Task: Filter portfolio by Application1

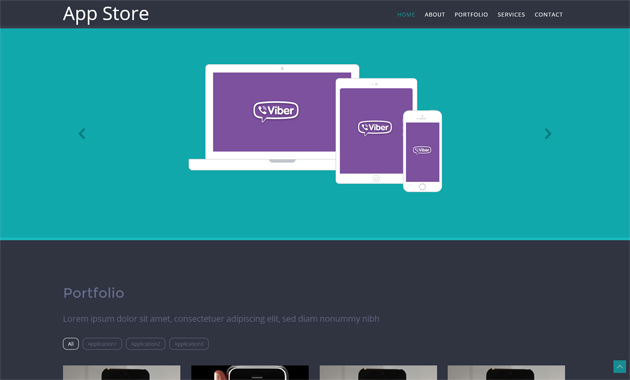Action: [x=102, y=344]
